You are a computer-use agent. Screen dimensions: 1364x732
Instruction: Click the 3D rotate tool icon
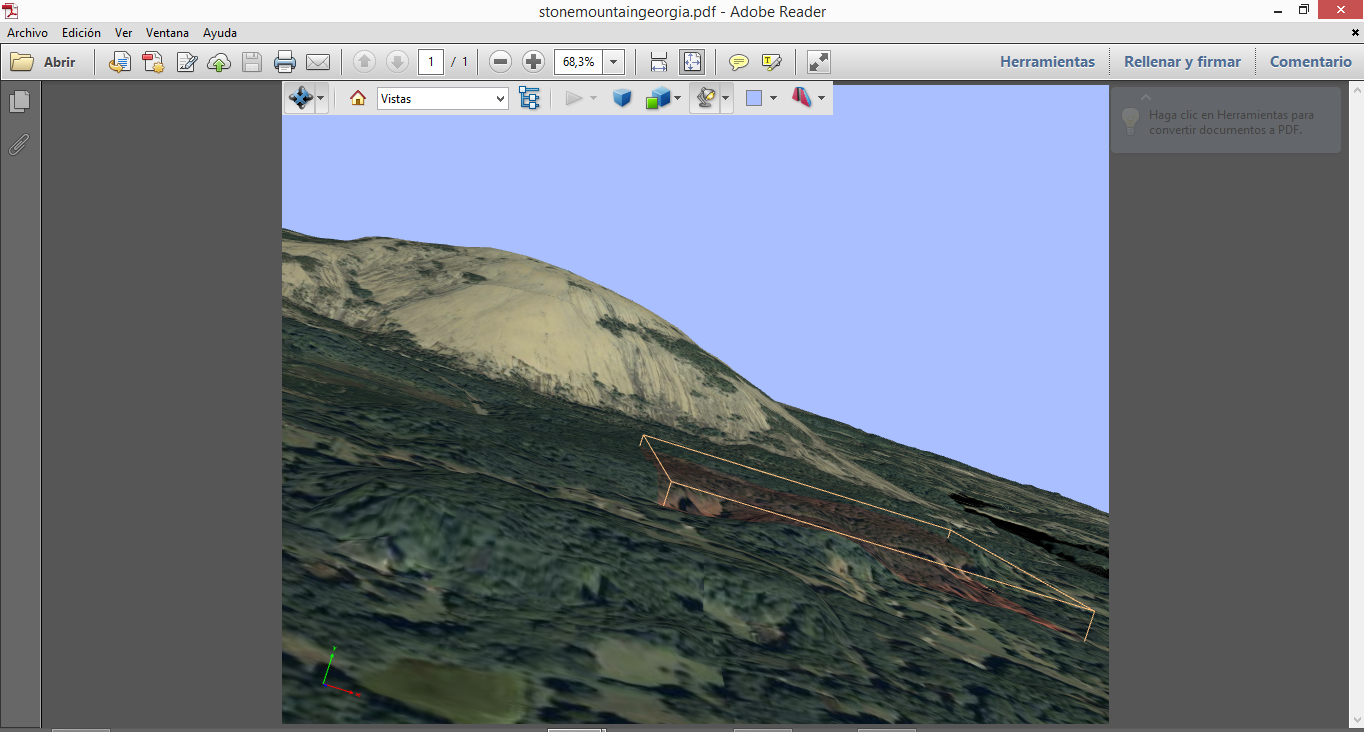click(x=300, y=98)
